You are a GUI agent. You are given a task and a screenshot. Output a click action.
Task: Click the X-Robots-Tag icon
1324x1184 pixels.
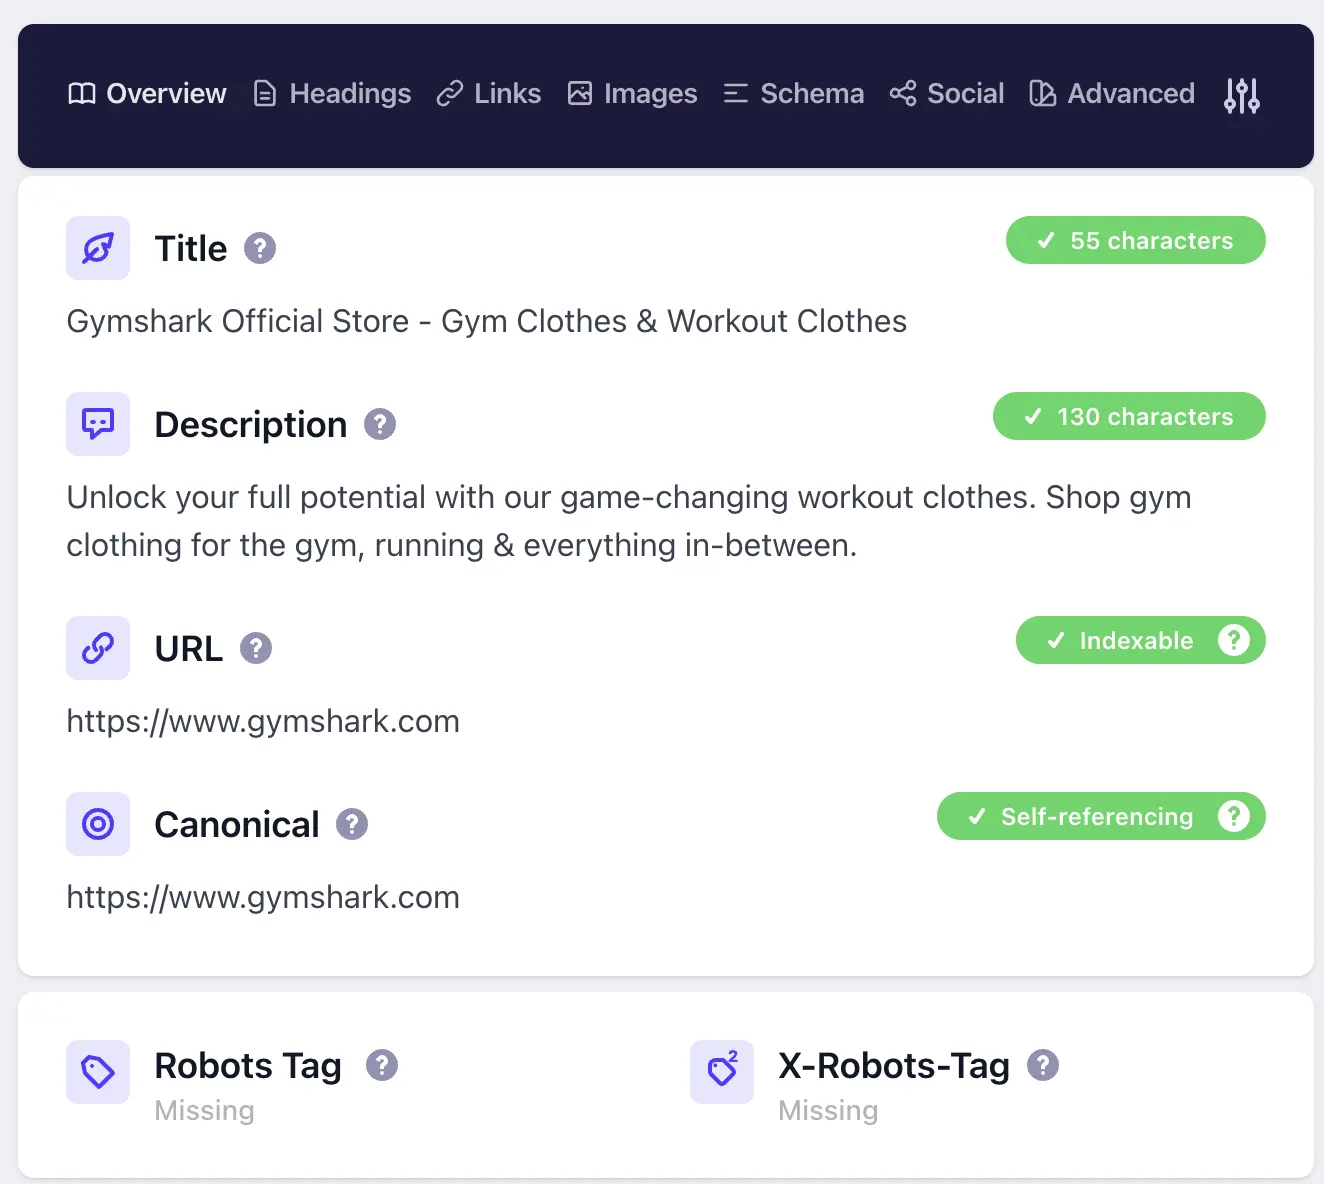[x=722, y=1072]
